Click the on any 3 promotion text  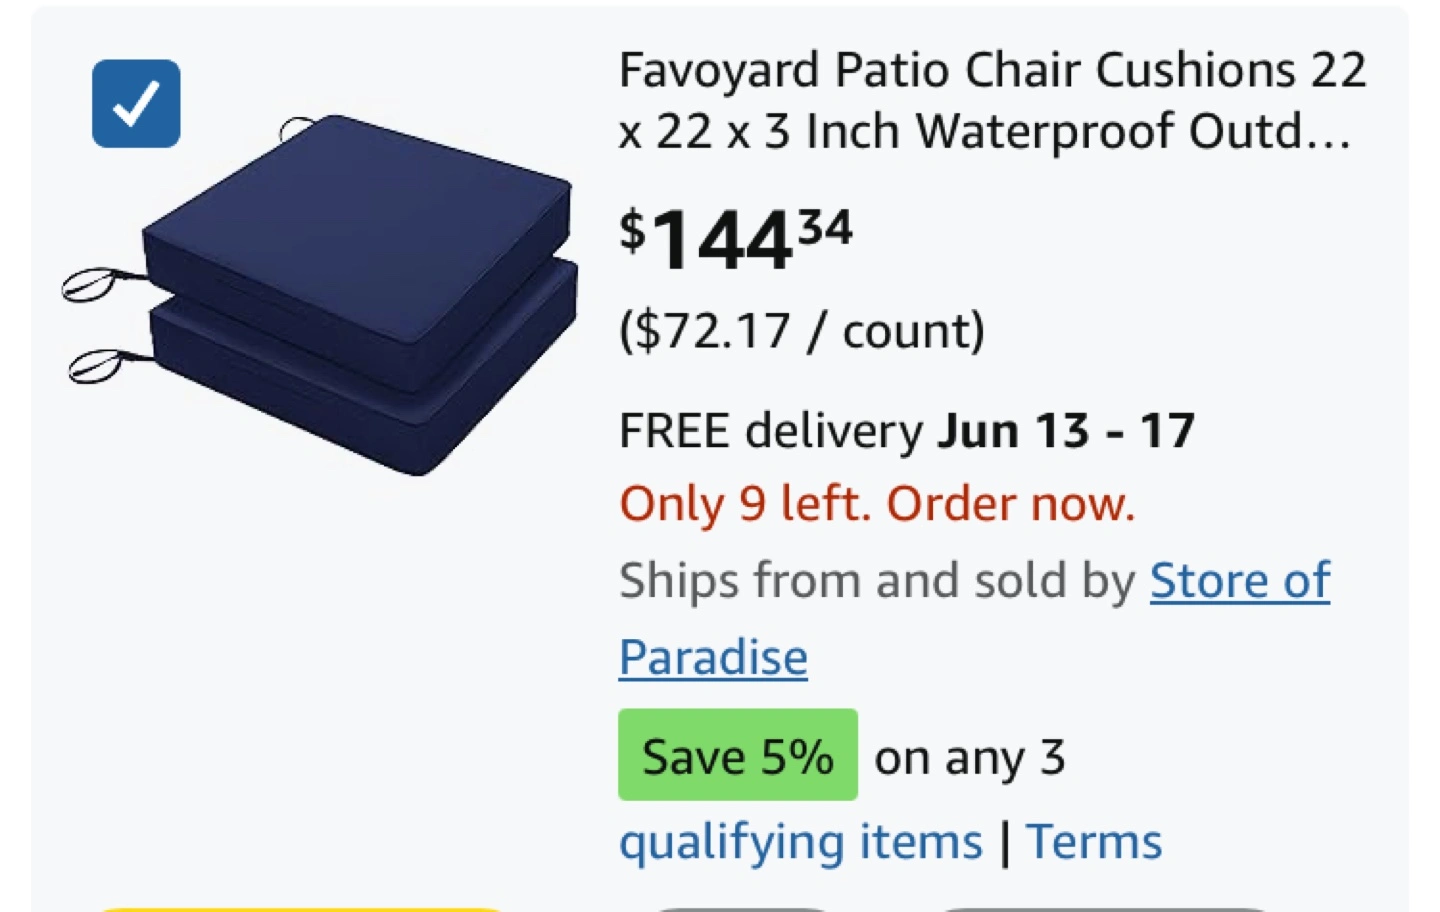click(970, 757)
